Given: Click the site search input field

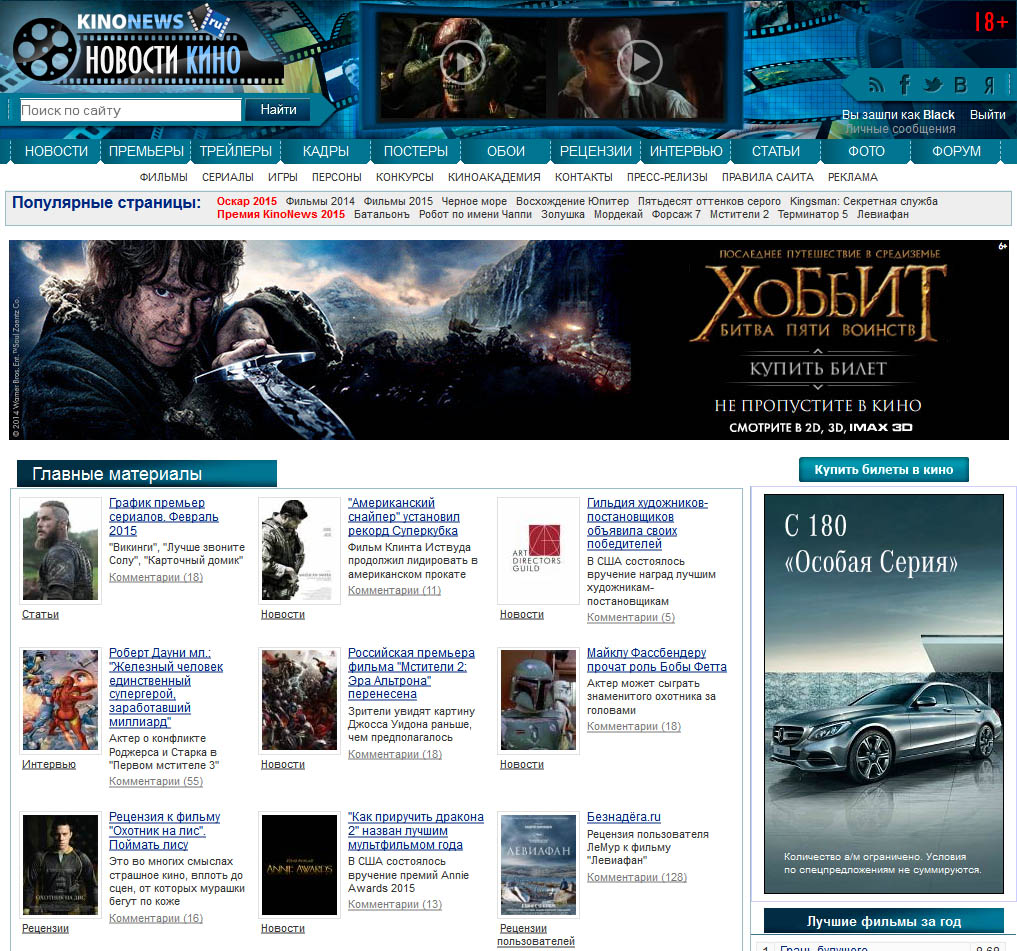Looking at the screenshot, I should (130, 110).
